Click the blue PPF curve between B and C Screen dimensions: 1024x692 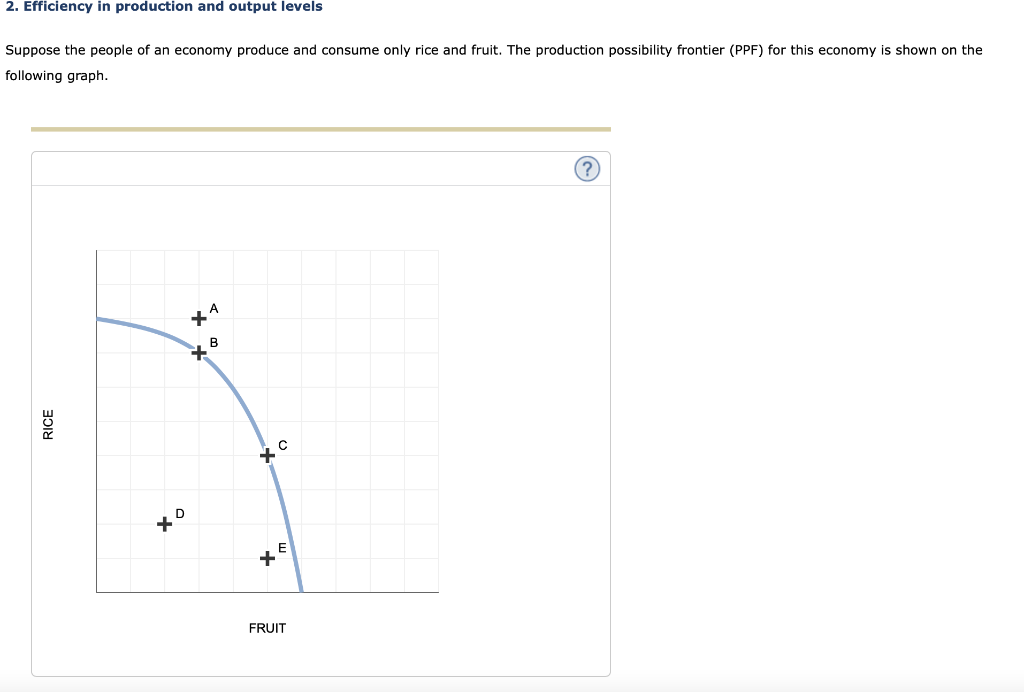[x=238, y=396]
